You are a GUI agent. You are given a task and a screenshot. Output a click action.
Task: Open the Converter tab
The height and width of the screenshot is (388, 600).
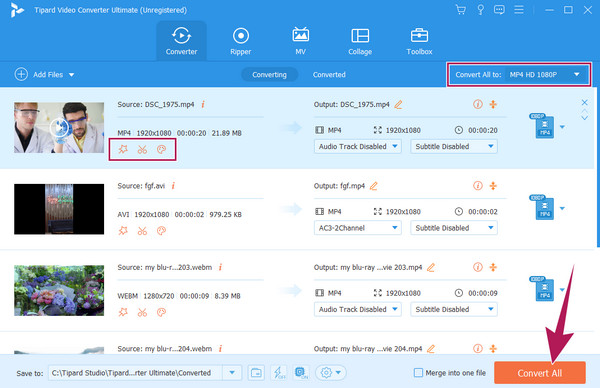pyautogui.click(x=181, y=41)
